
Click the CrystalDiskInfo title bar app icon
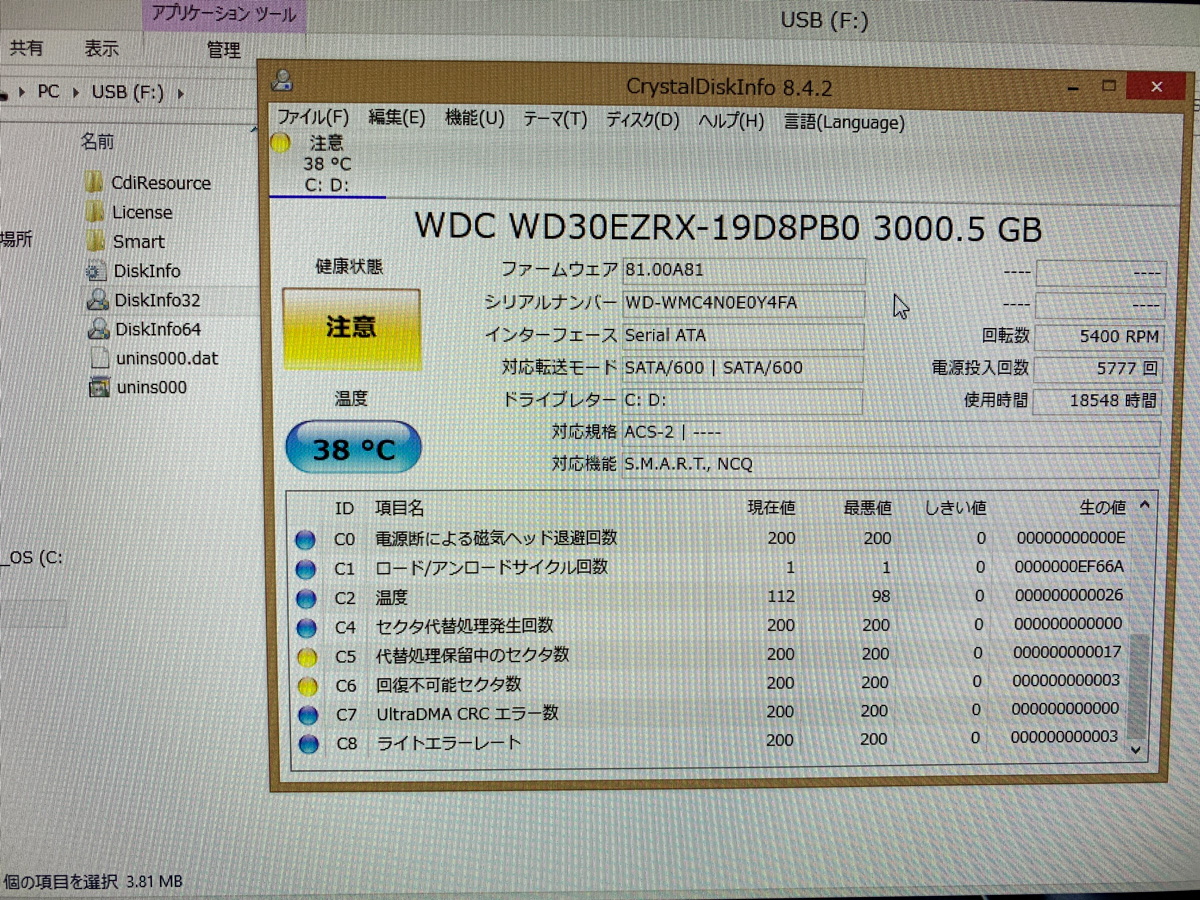[282, 80]
